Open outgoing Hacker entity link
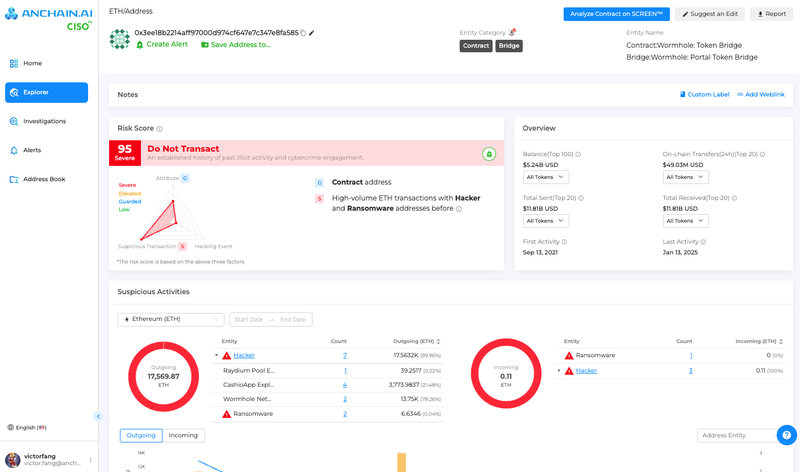The height and width of the screenshot is (472, 800). tap(244, 356)
